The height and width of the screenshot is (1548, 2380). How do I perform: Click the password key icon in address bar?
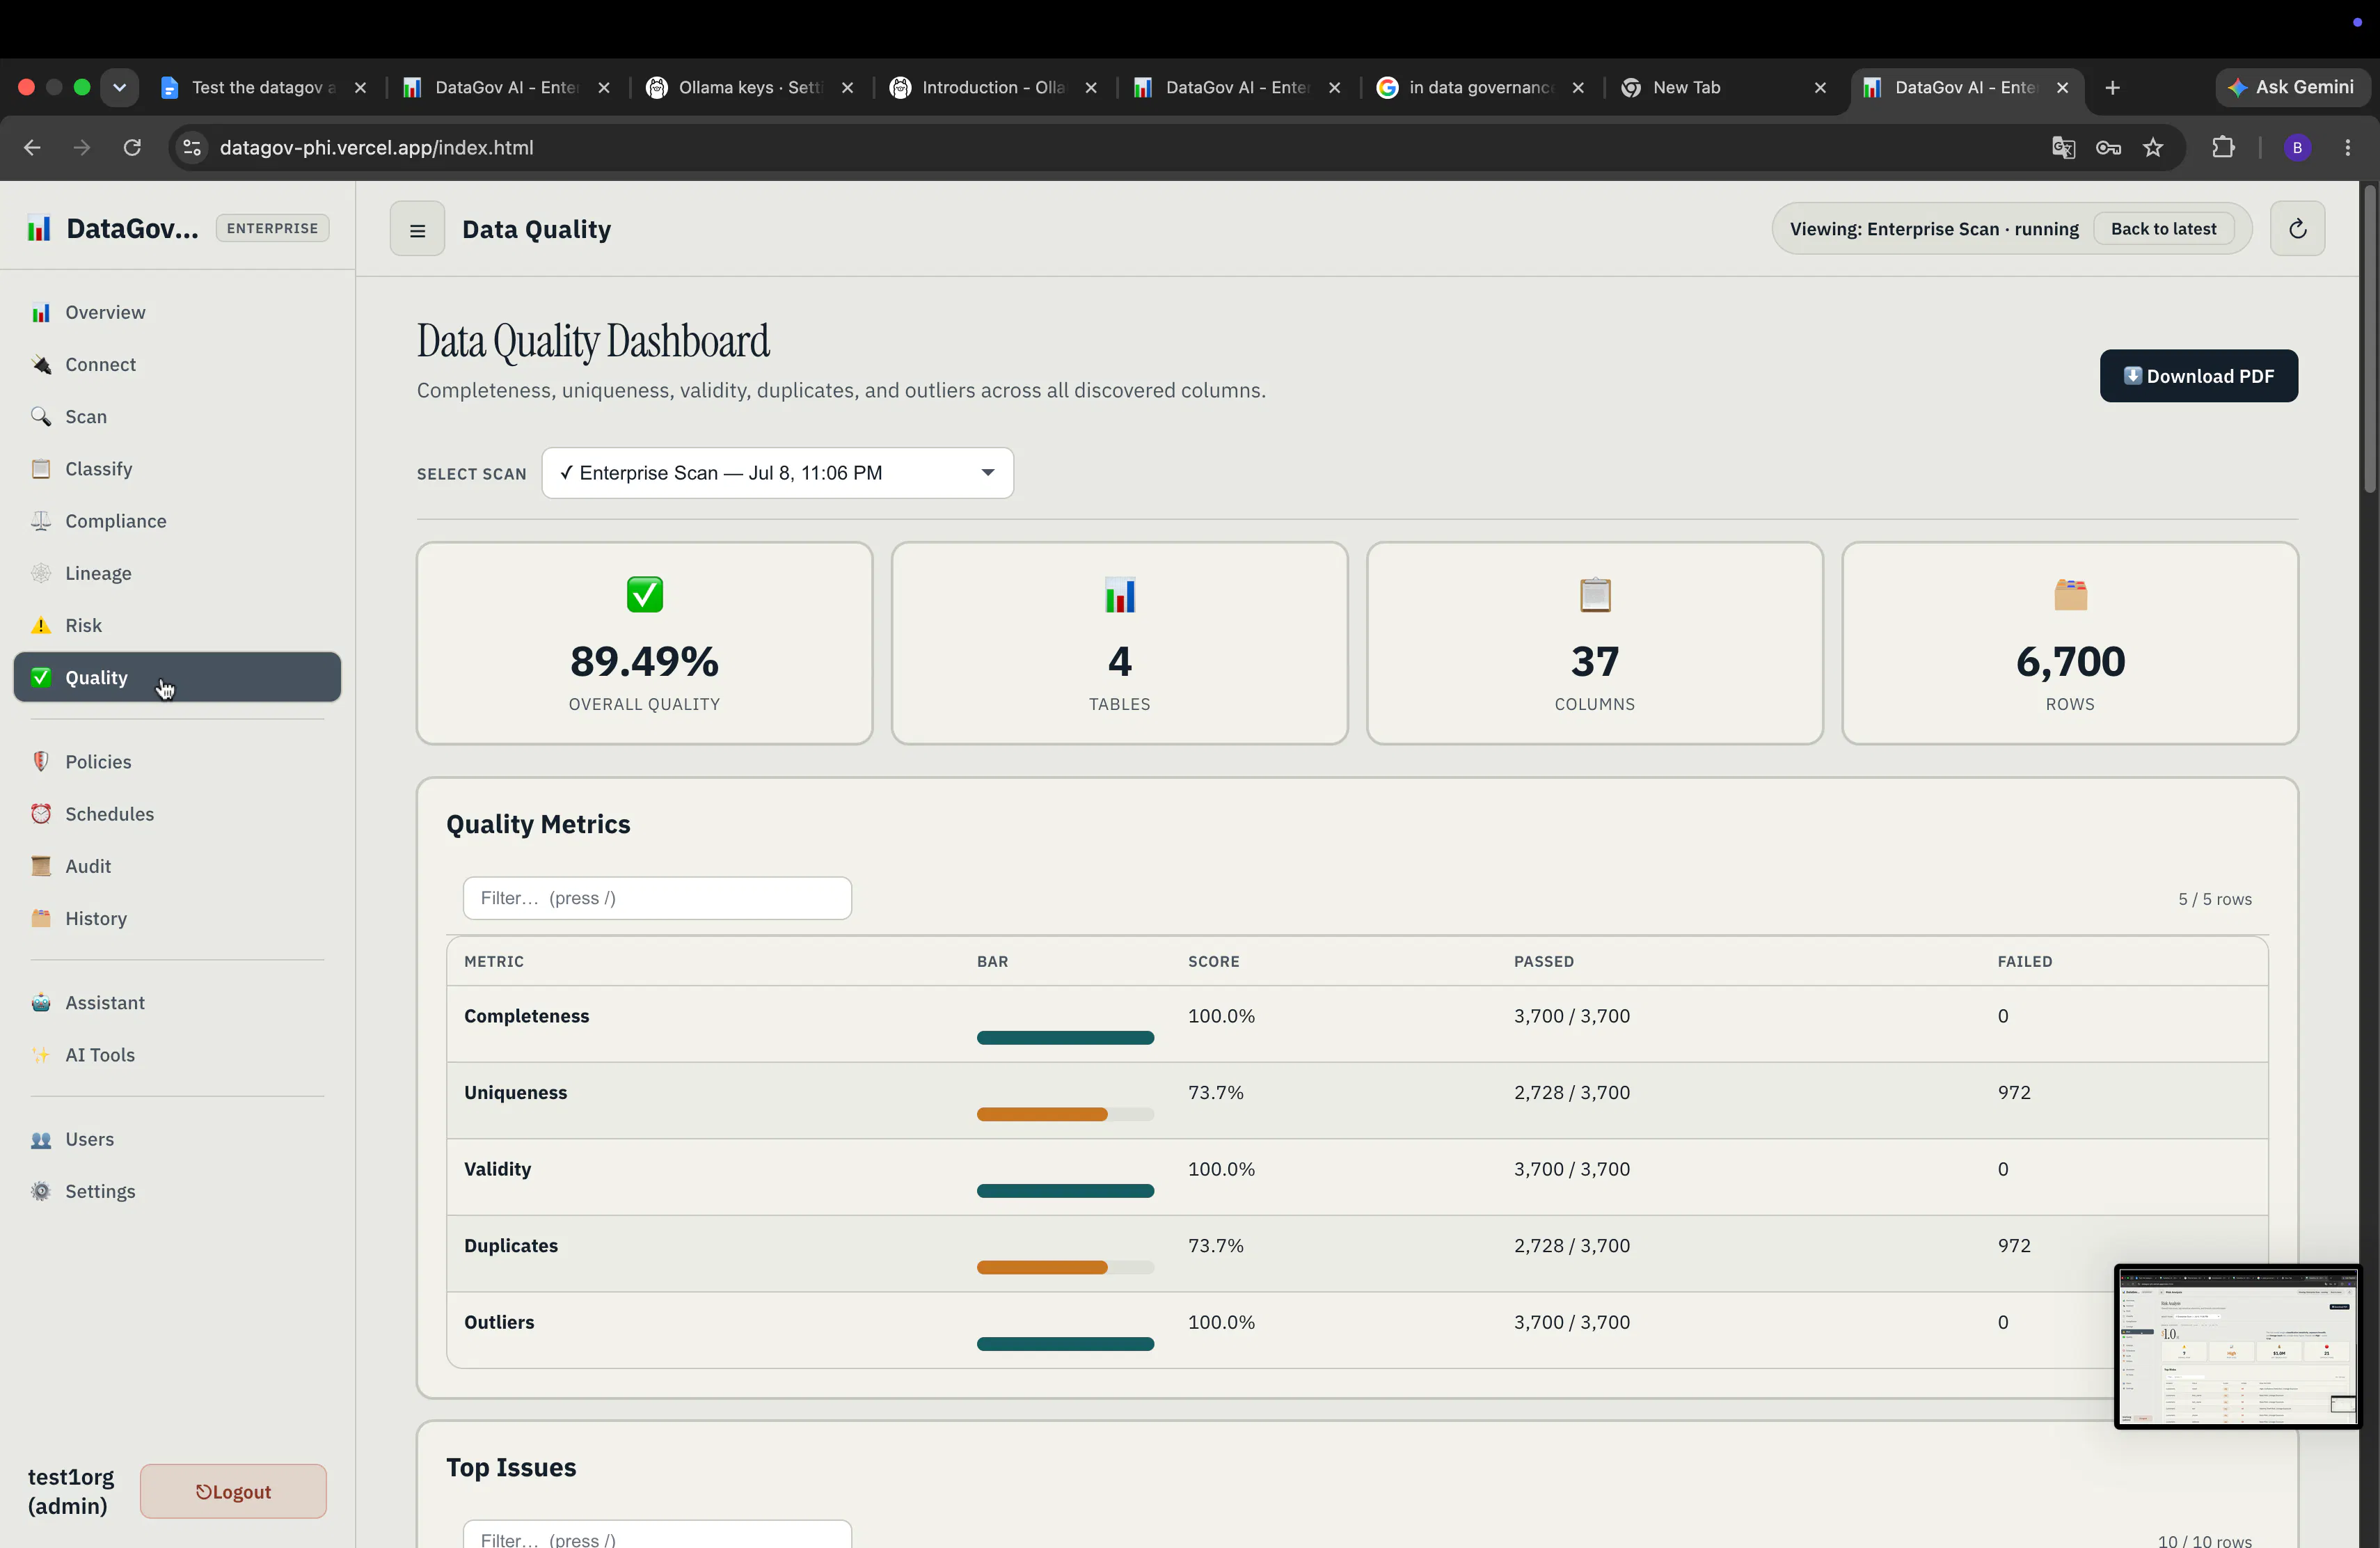pyautogui.click(x=2108, y=148)
